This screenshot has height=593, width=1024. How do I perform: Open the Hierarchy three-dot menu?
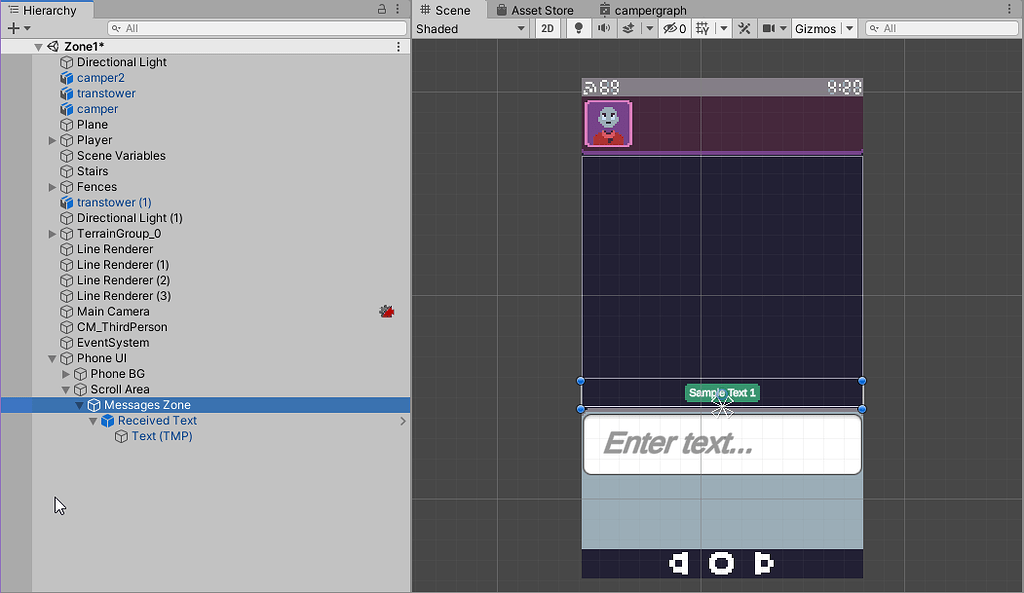(397, 9)
